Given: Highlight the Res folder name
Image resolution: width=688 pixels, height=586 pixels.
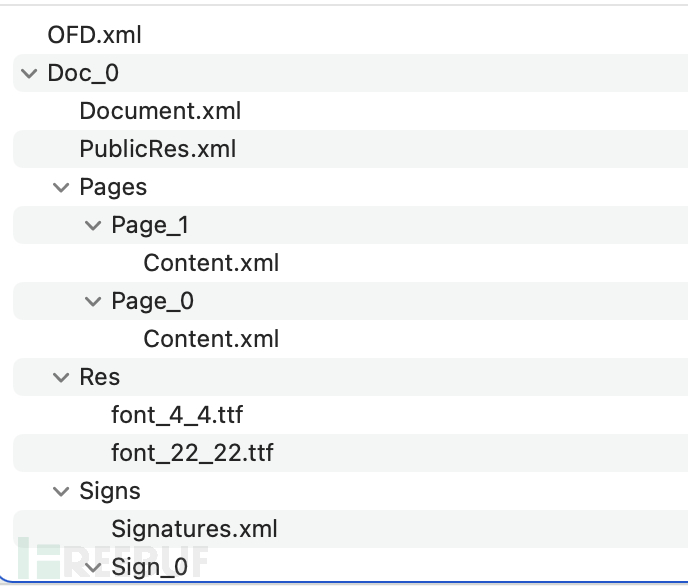Looking at the screenshot, I should pos(99,377).
